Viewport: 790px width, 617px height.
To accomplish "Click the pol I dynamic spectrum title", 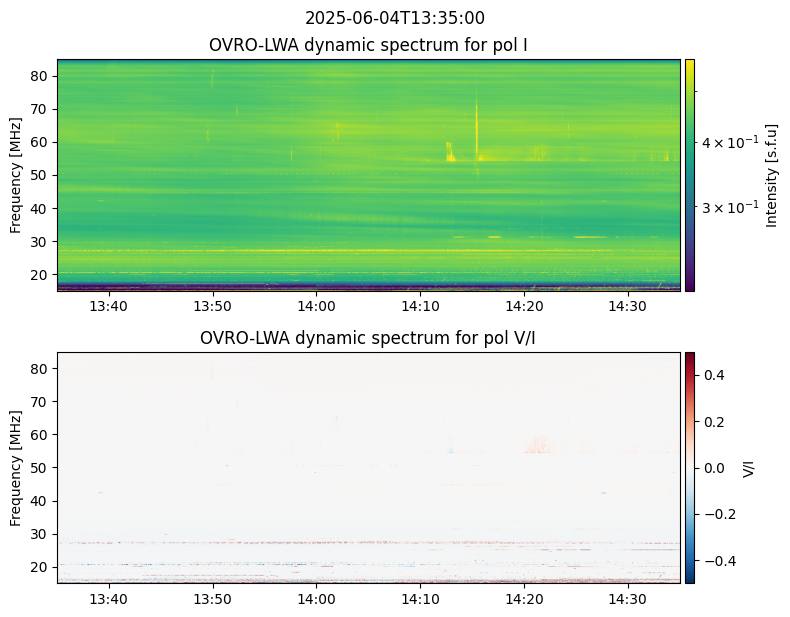I will [369, 45].
